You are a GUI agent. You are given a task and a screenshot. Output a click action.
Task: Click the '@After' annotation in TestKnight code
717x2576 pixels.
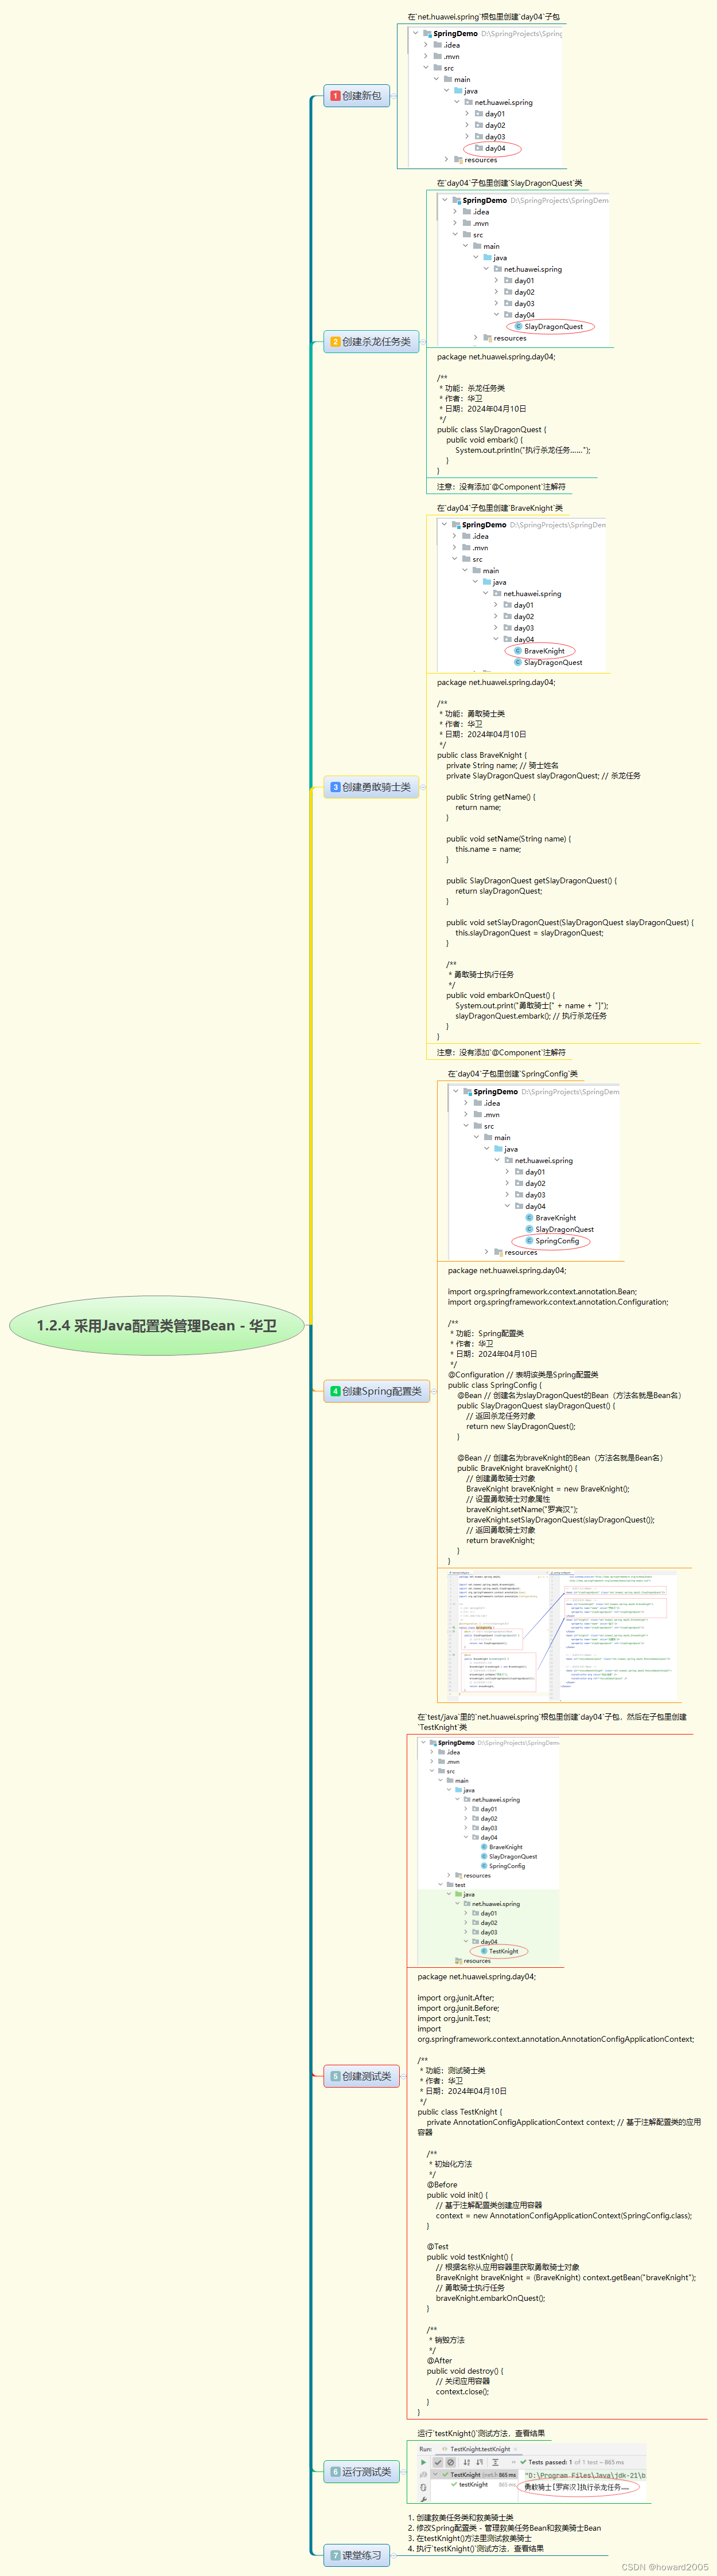[439, 2360]
